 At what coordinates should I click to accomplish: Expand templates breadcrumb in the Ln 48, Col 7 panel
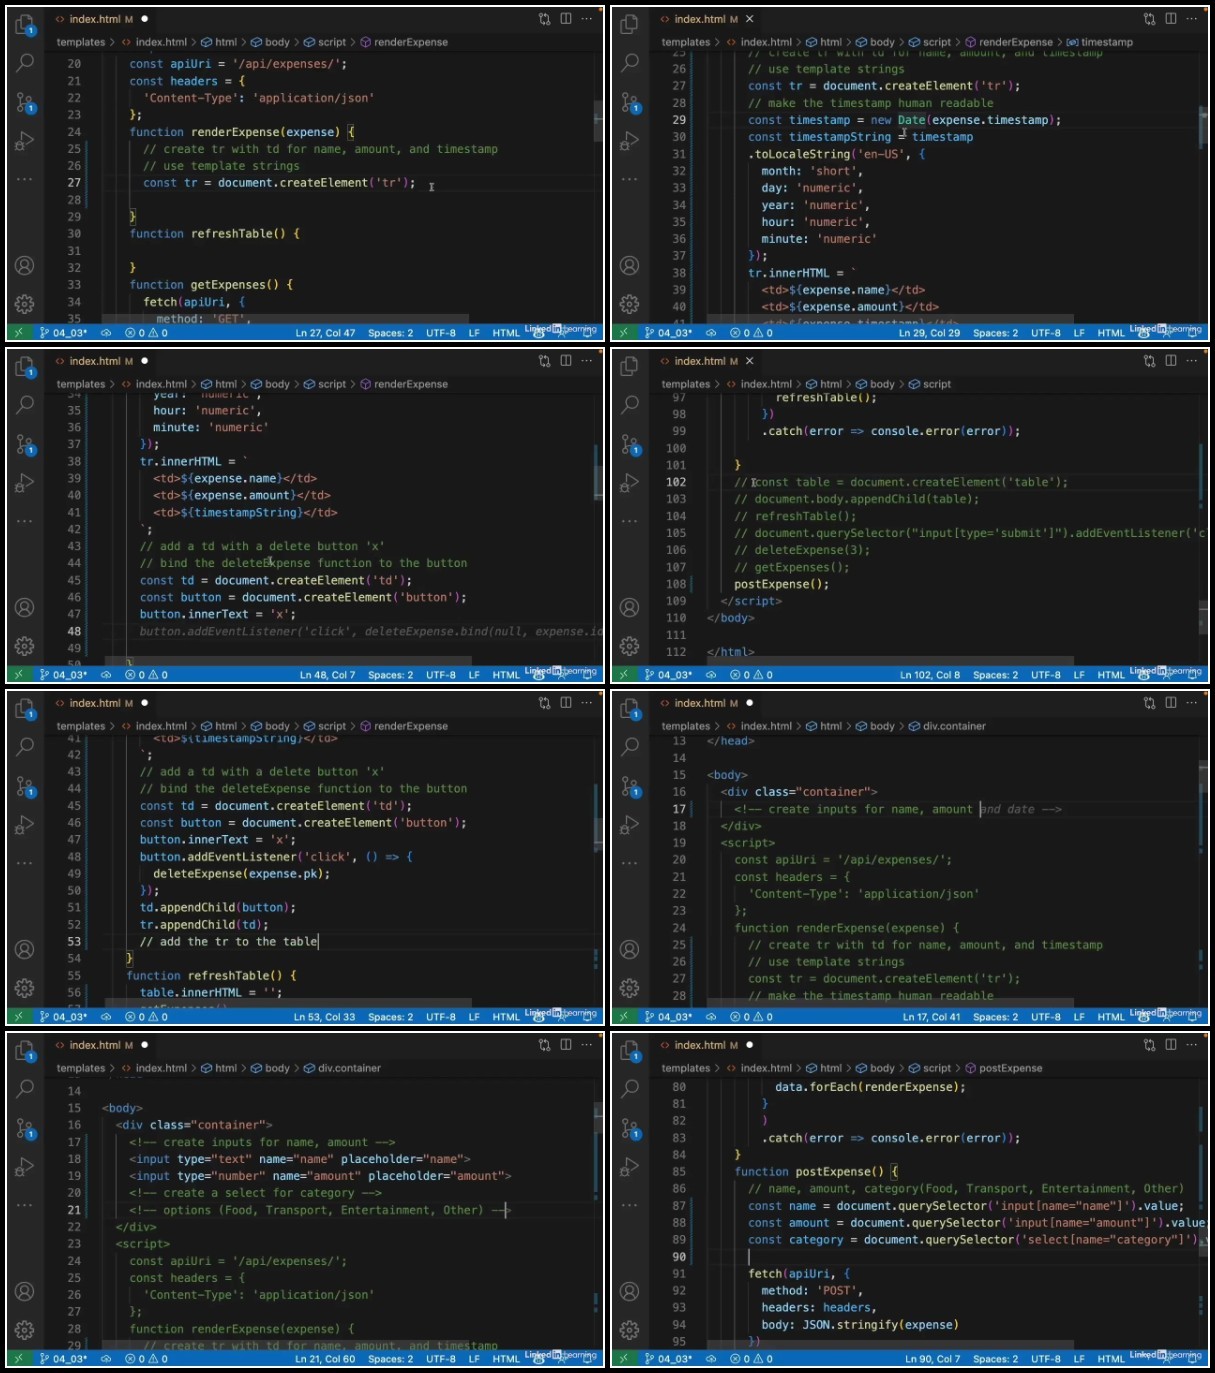pyautogui.click(x=81, y=384)
